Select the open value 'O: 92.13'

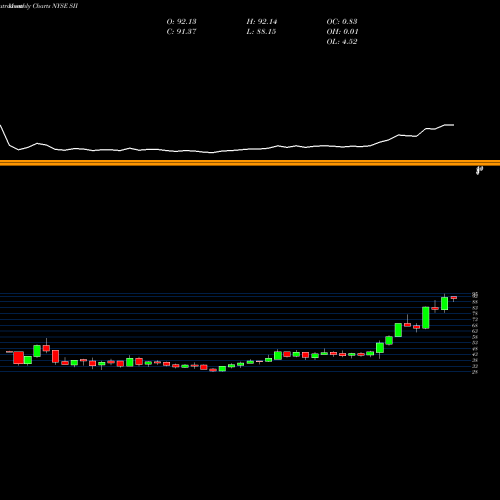[181, 22]
